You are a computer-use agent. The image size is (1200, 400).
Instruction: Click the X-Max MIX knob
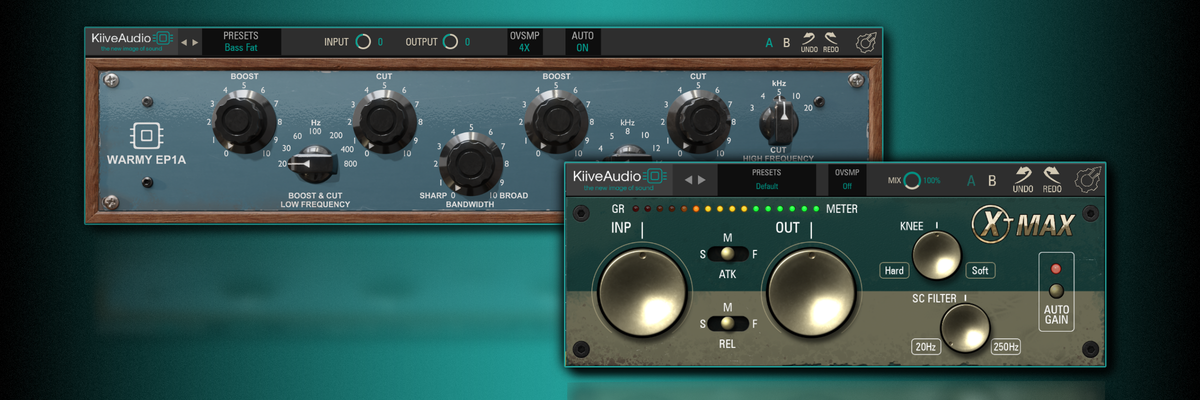912,180
